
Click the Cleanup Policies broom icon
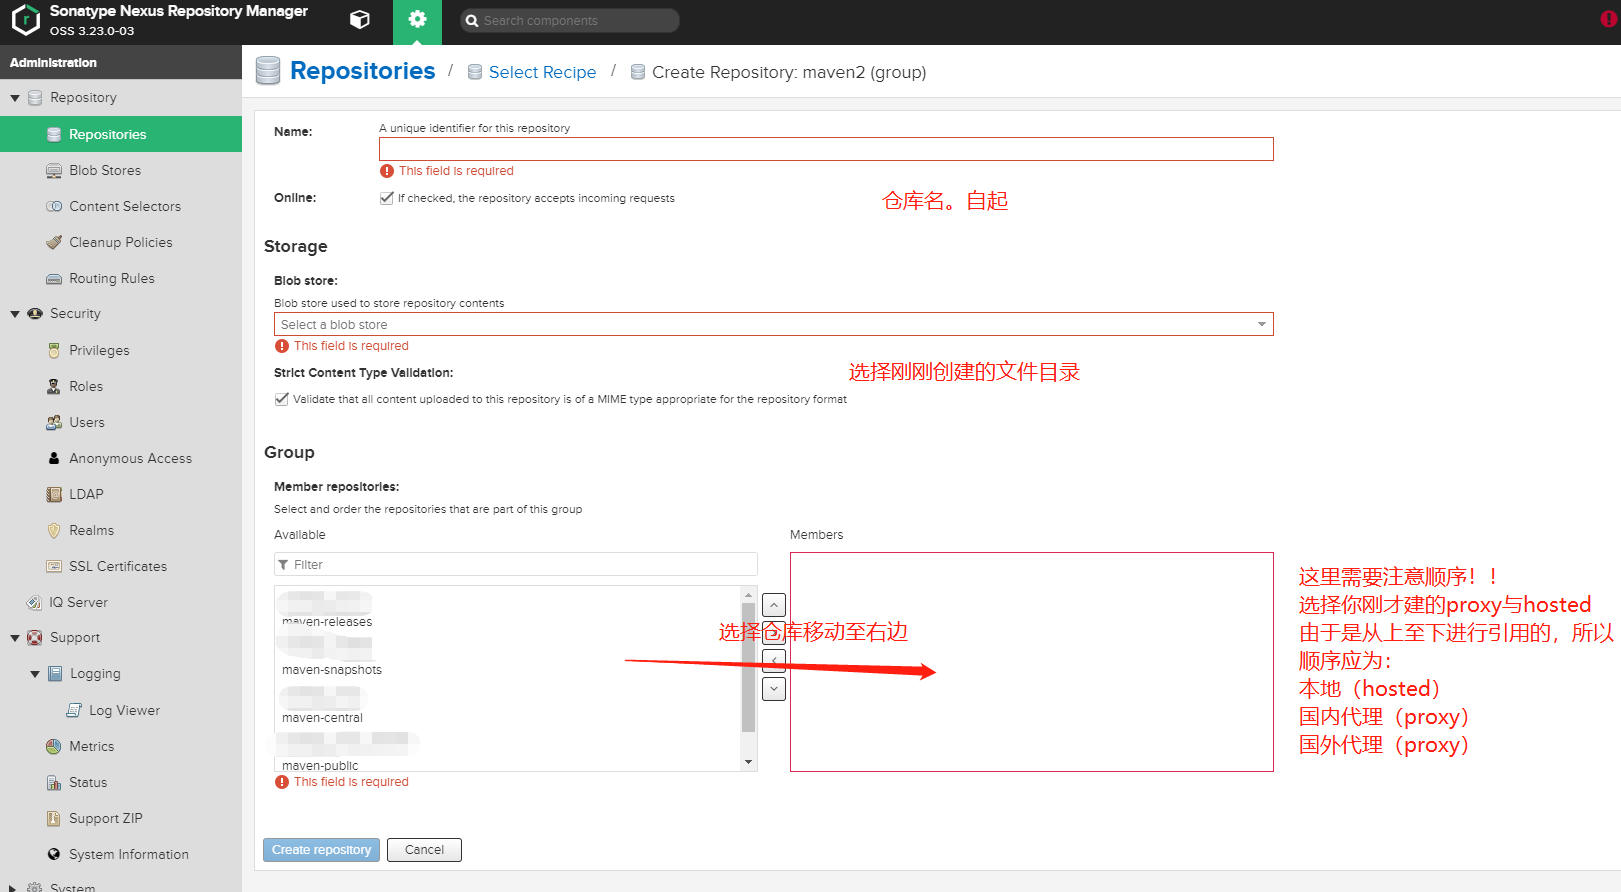[x=54, y=243]
